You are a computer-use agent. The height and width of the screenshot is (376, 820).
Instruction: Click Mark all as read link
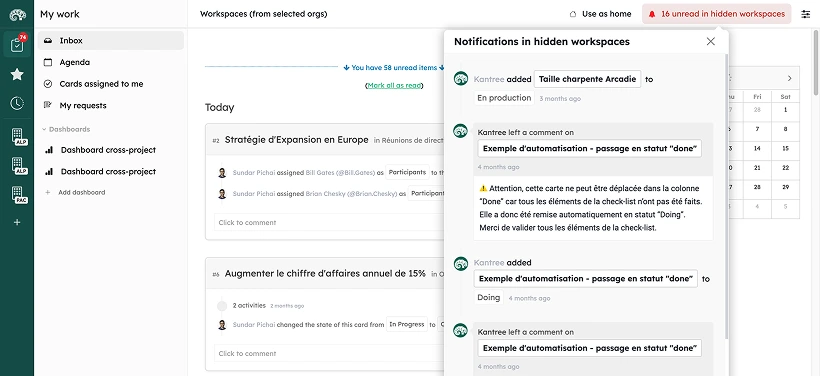394,85
